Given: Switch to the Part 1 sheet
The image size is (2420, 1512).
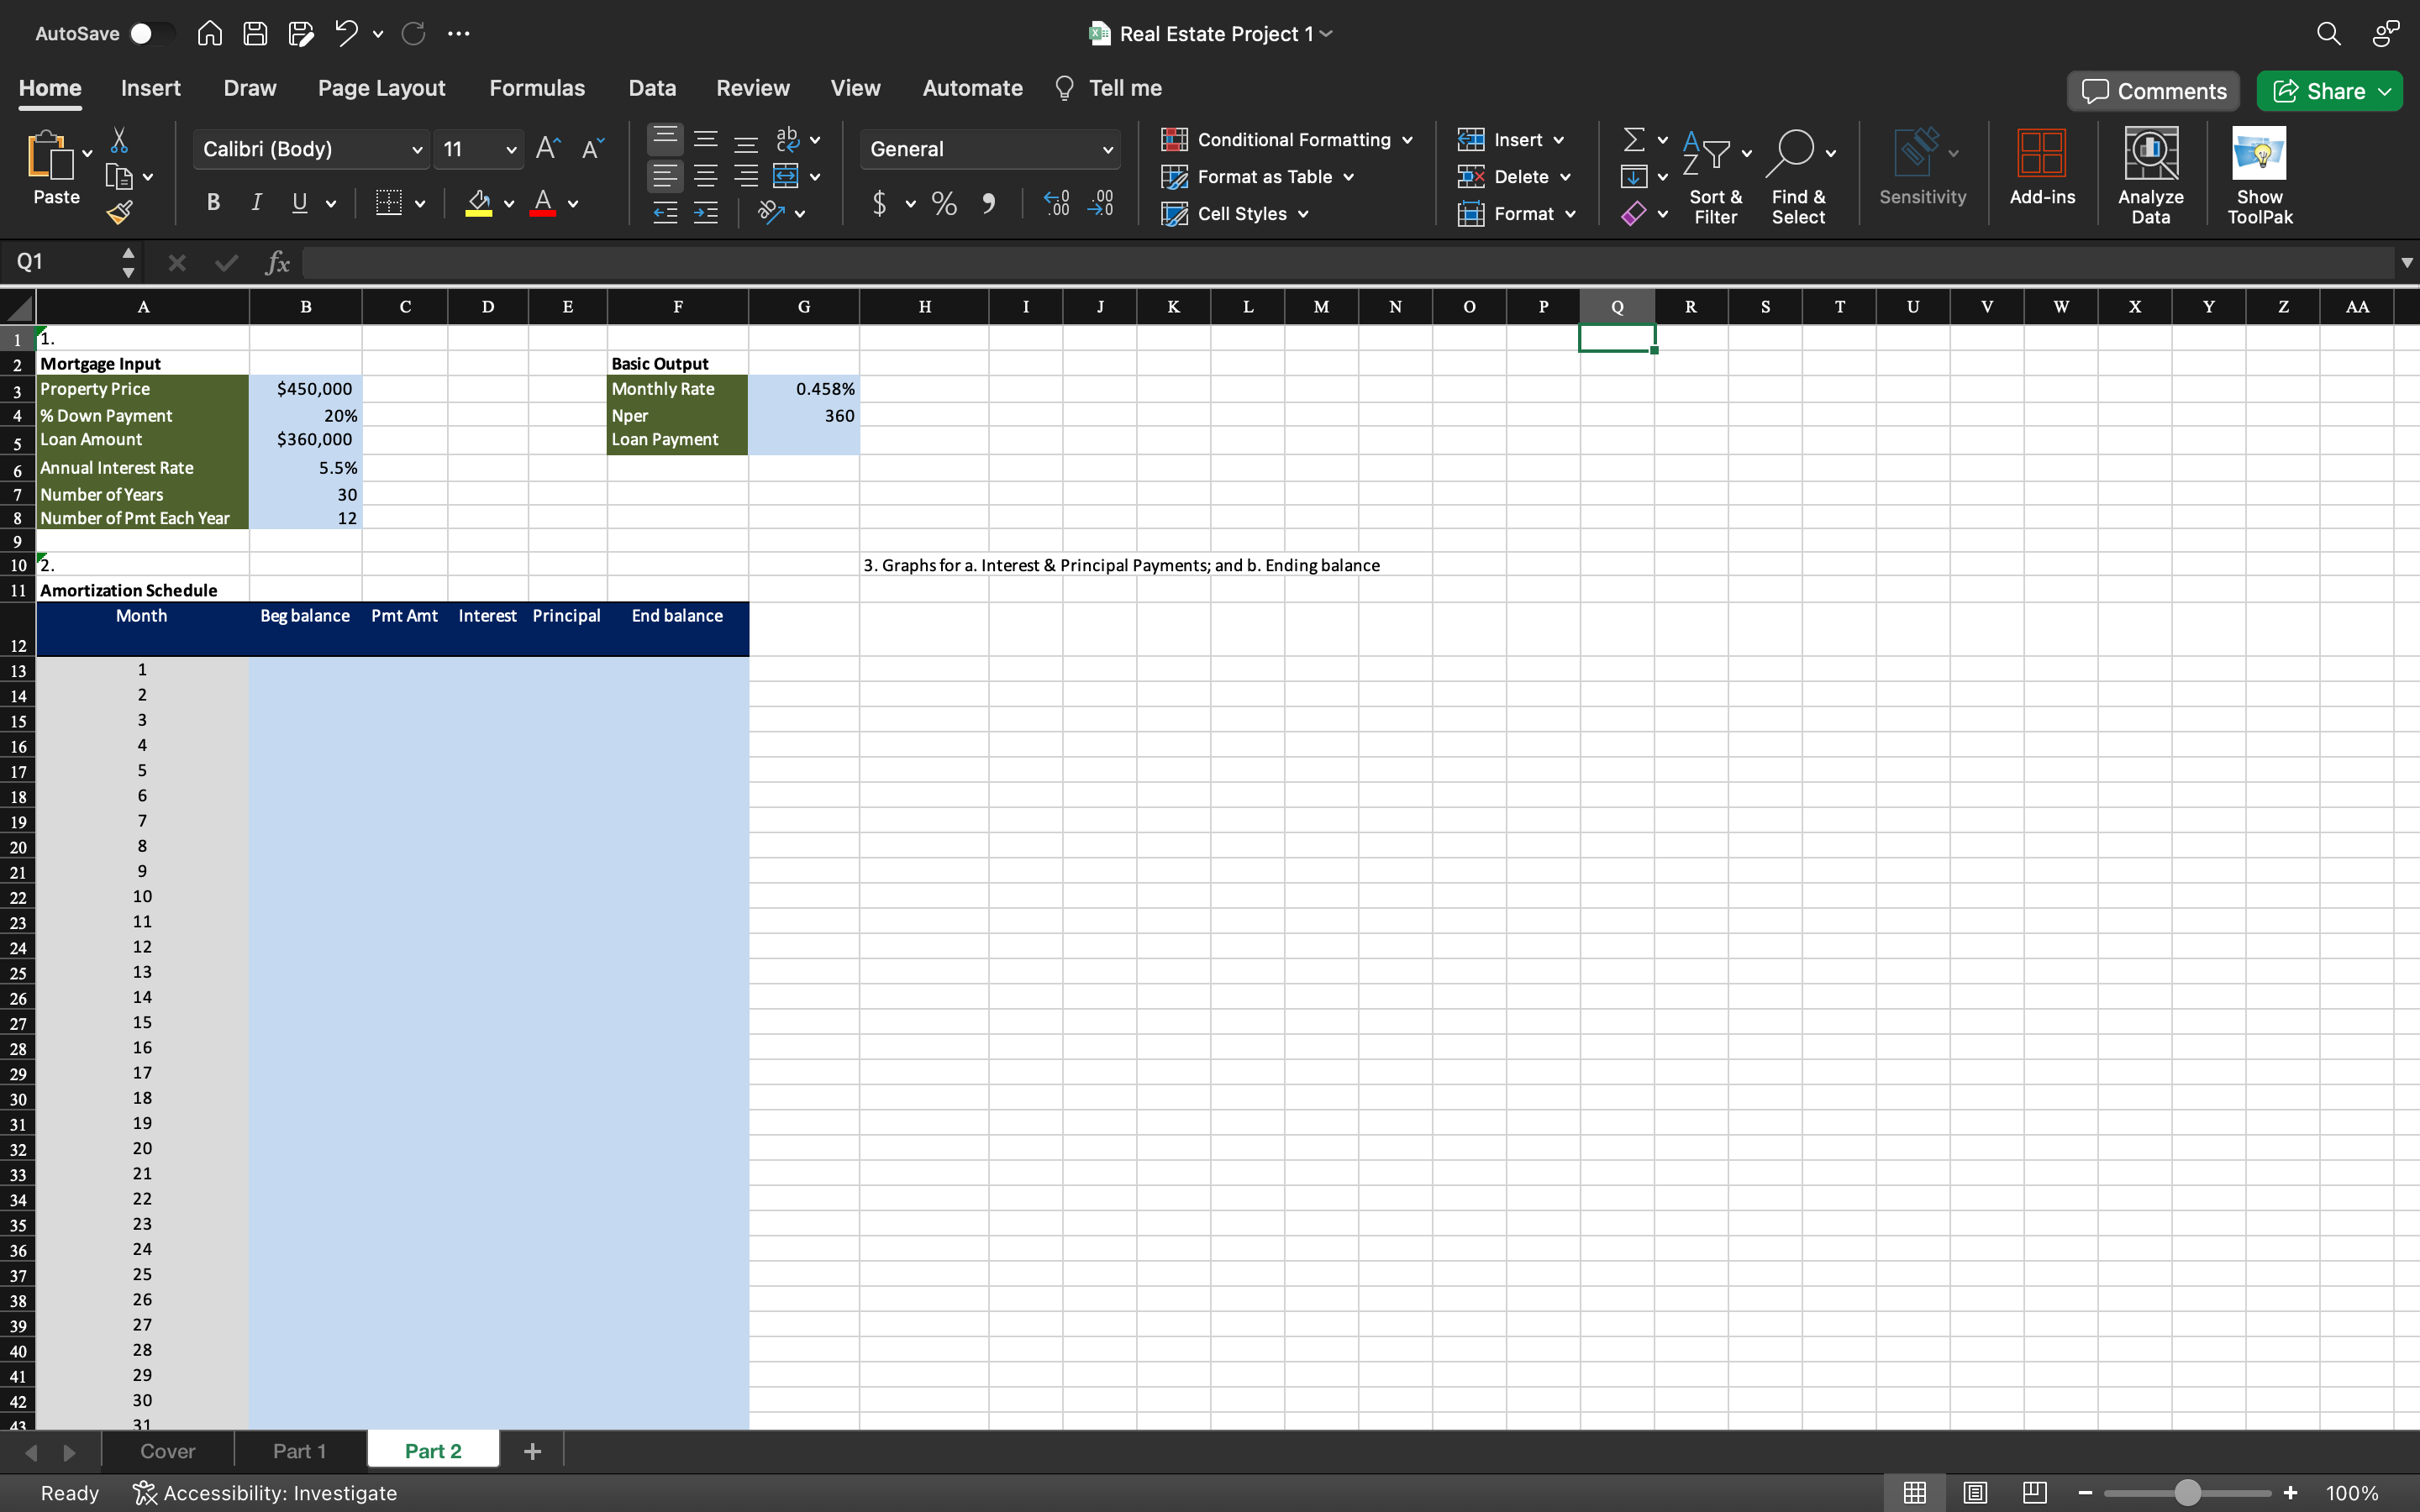Looking at the screenshot, I should point(299,1450).
